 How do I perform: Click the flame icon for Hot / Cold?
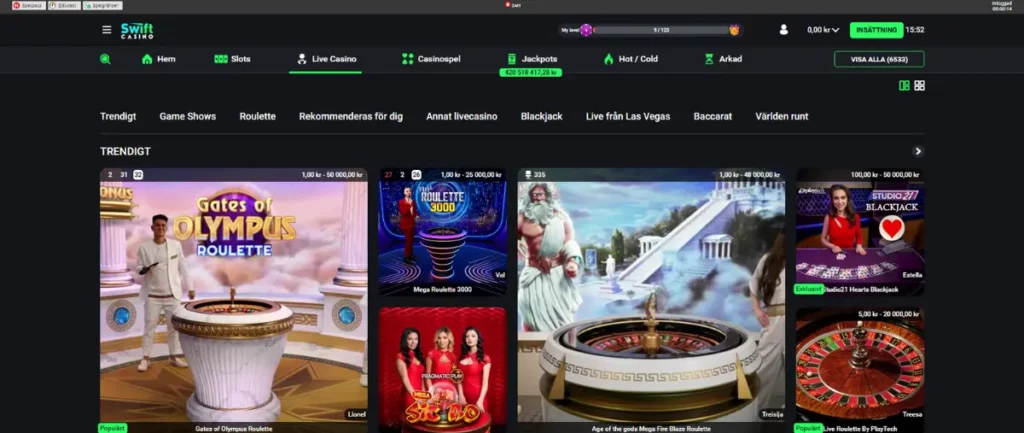pyautogui.click(x=609, y=59)
